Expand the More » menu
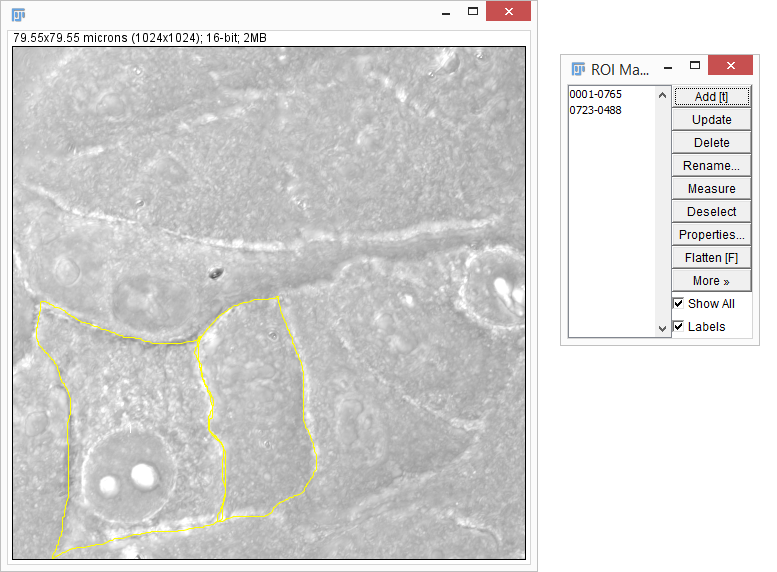 [x=711, y=281]
